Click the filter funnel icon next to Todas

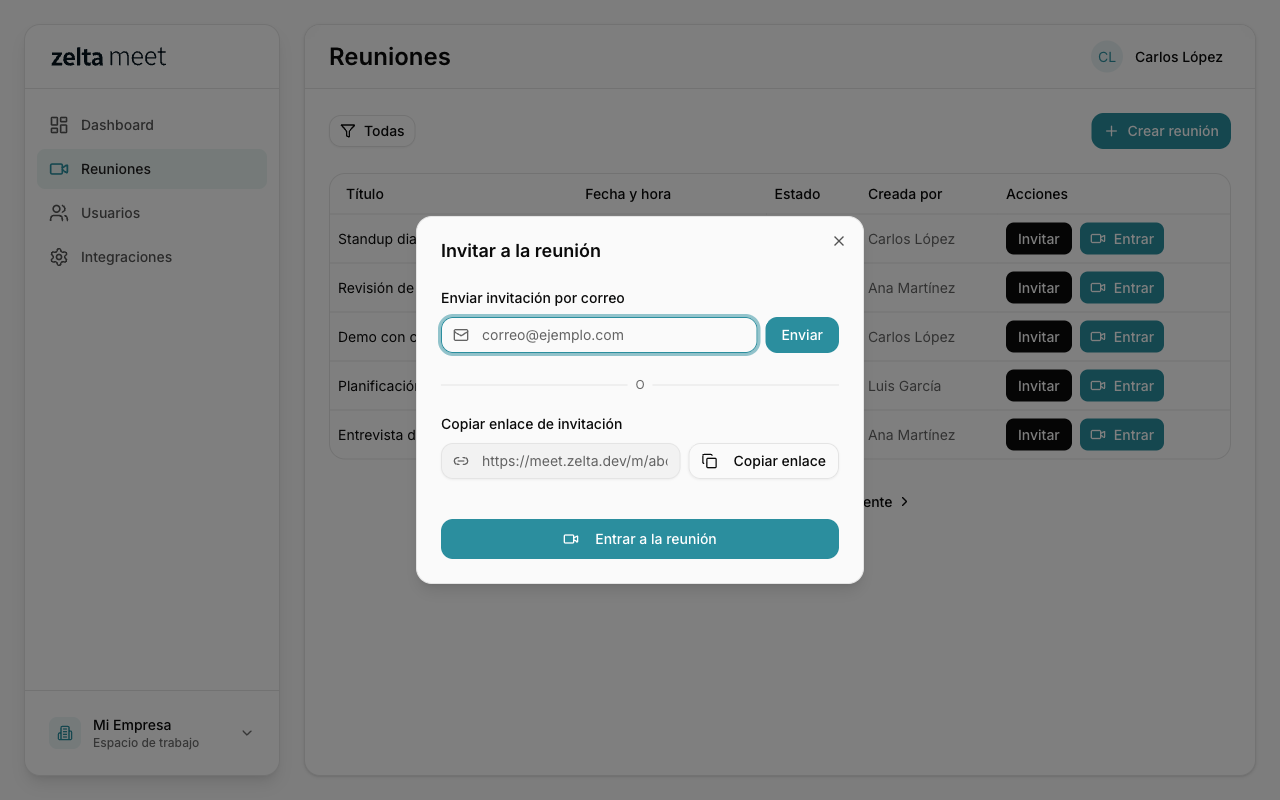click(x=348, y=131)
